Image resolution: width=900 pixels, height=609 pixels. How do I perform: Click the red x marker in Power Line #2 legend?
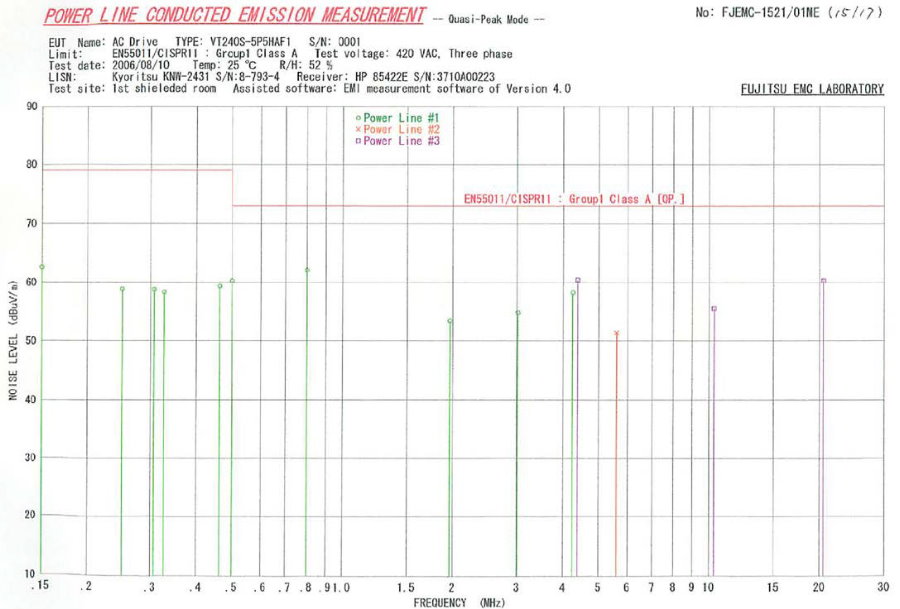[x=358, y=130]
